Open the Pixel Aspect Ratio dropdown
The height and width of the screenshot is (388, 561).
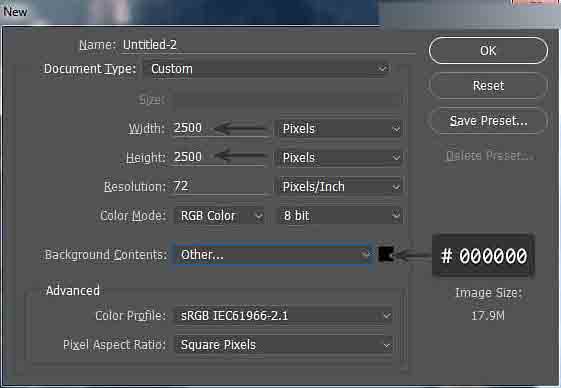coord(284,345)
